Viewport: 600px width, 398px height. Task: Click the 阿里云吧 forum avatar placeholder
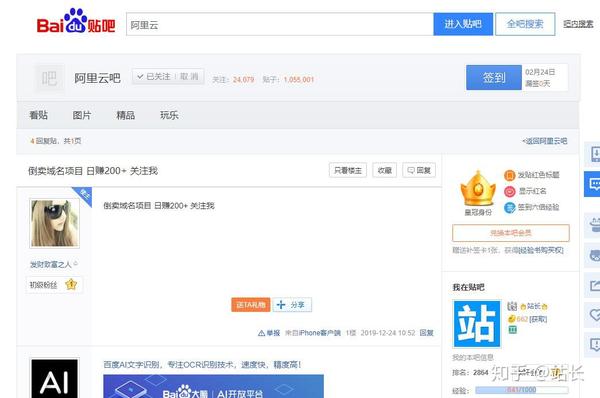[49, 78]
